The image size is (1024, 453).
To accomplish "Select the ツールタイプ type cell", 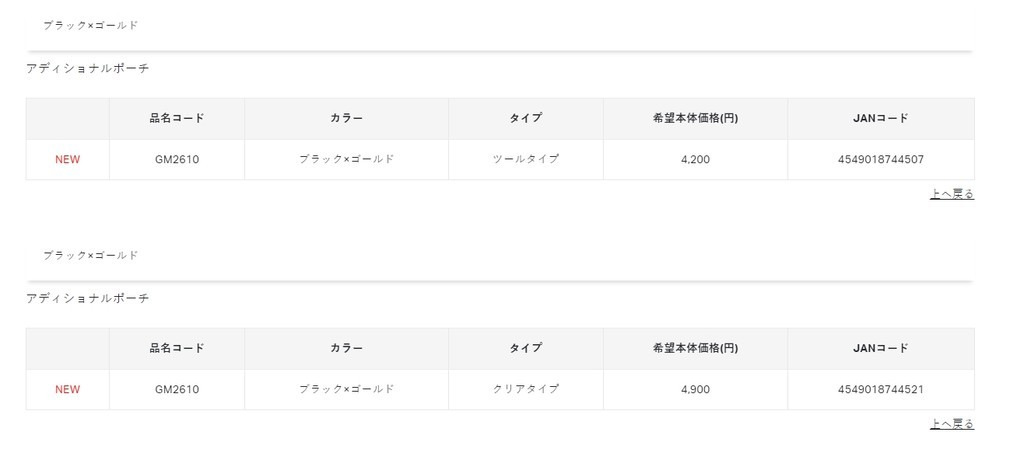I will coord(526,159).
